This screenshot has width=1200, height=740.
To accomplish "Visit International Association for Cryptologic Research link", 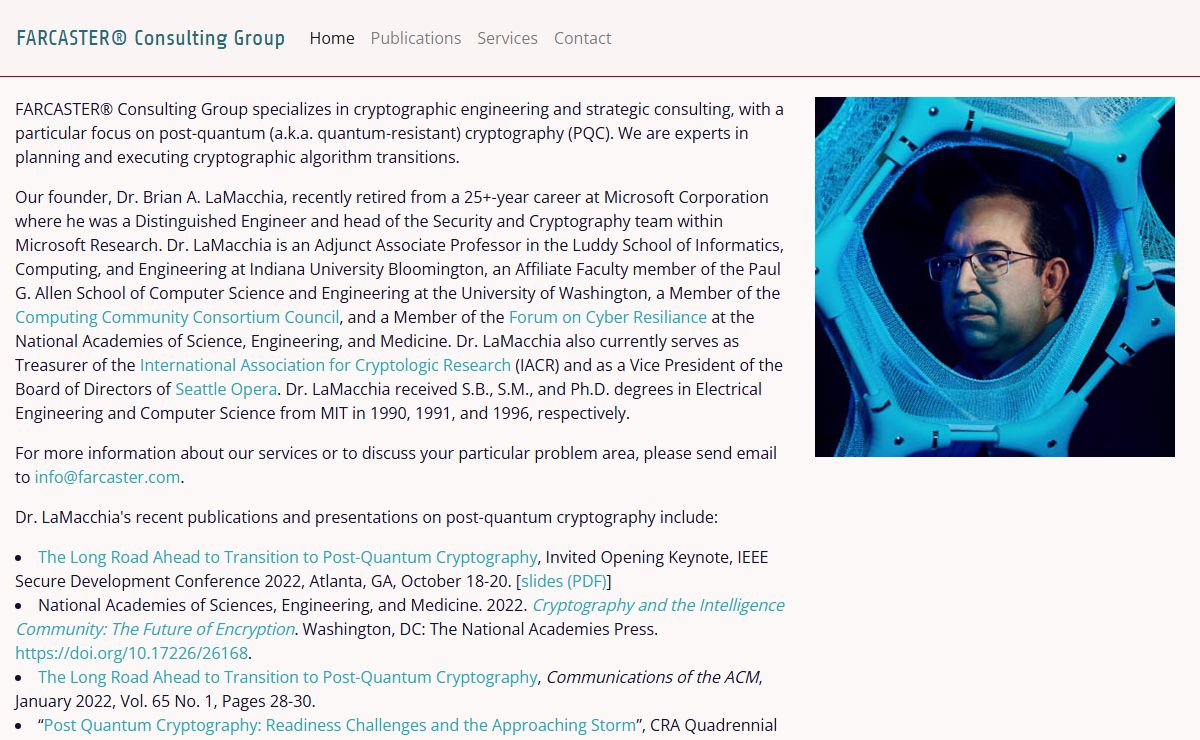I will tap(325, 365).
